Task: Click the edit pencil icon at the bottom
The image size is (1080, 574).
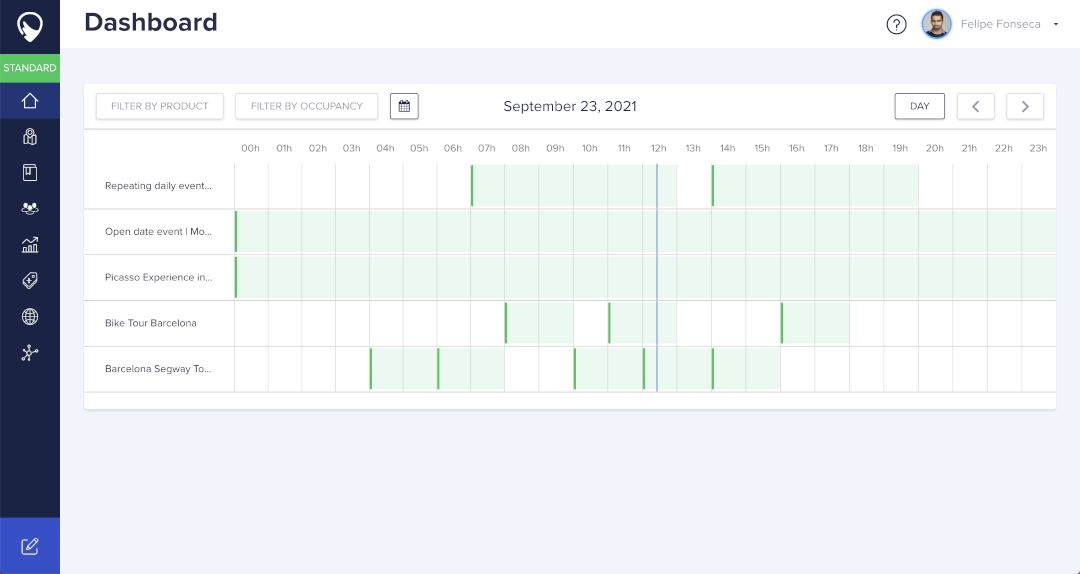Action: [30, 546]
